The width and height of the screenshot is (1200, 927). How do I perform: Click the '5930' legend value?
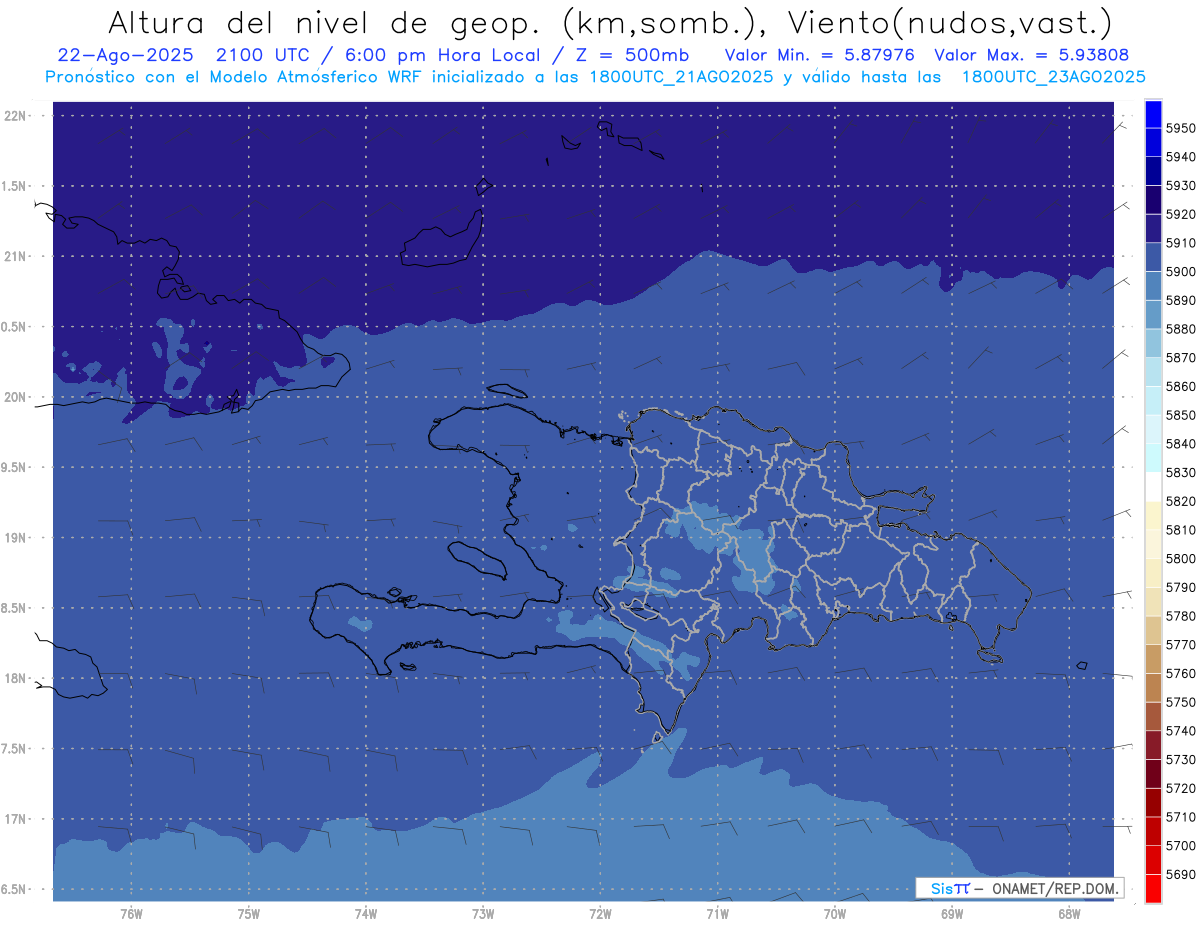tap(1180, 186)
